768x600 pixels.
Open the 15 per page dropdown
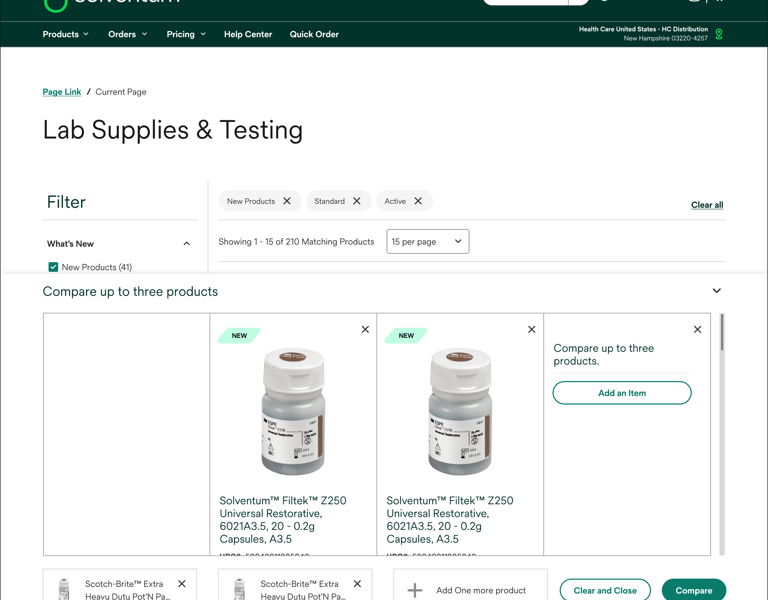click(x=428, y=241)
